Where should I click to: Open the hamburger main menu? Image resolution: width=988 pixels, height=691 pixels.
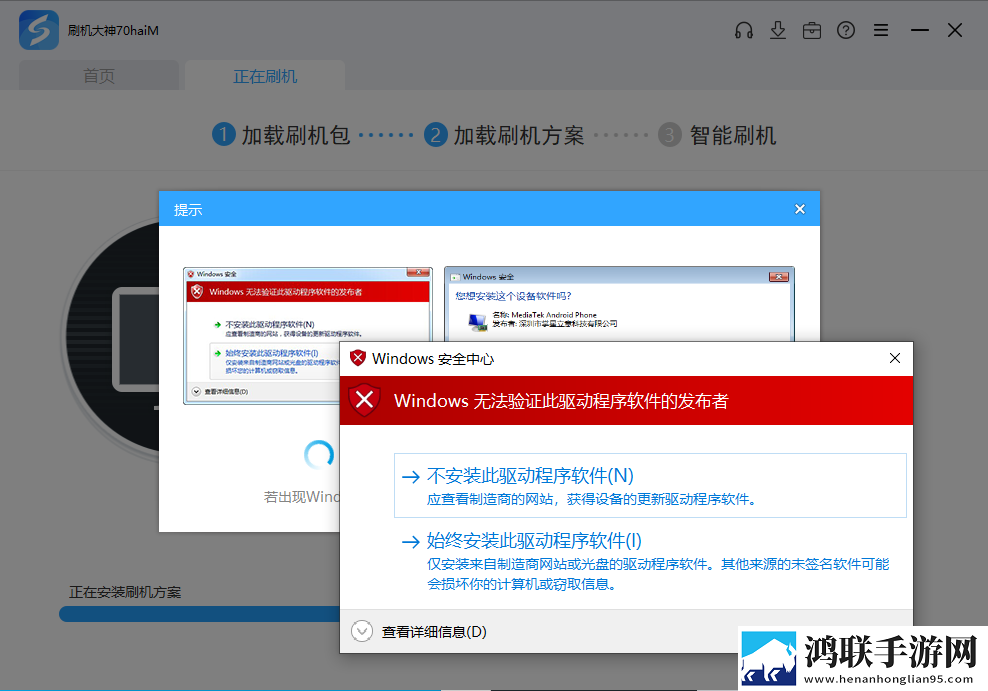(x=881, y=30)
